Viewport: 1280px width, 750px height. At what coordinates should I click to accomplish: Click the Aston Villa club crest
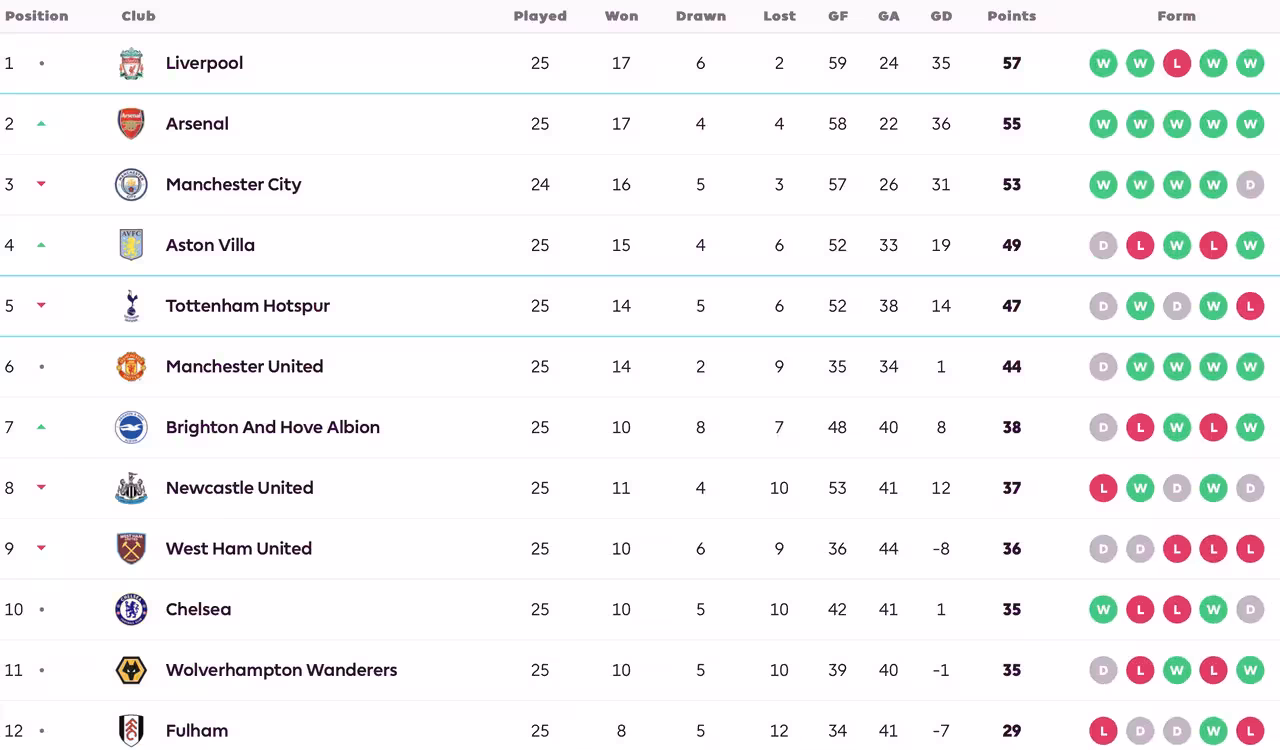coord(131,245)
